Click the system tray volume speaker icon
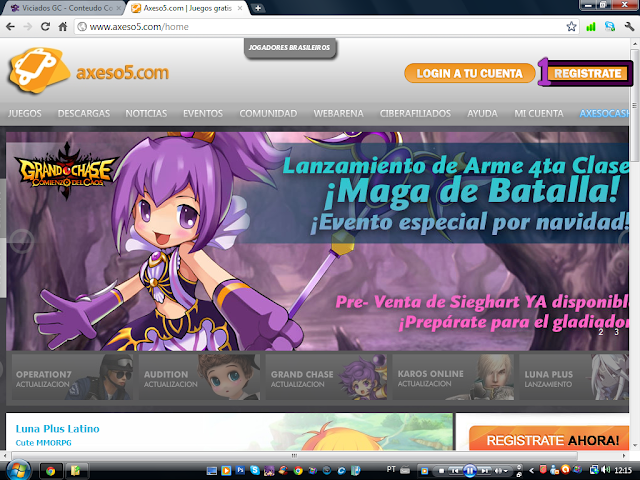The width and height of the screenshot is (640, 480). 606,470
